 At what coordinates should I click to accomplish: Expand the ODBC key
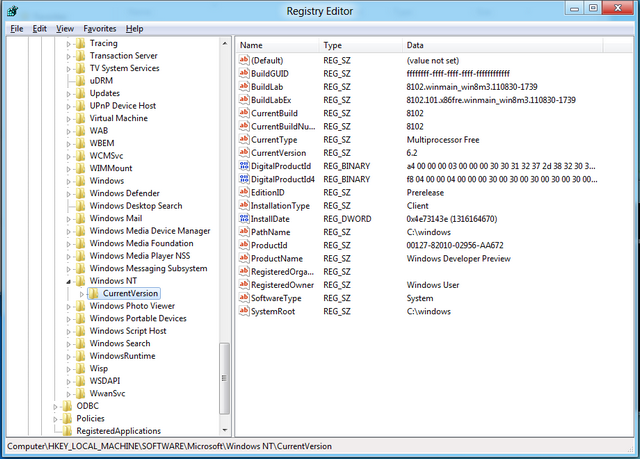click(x=56, y=406)
